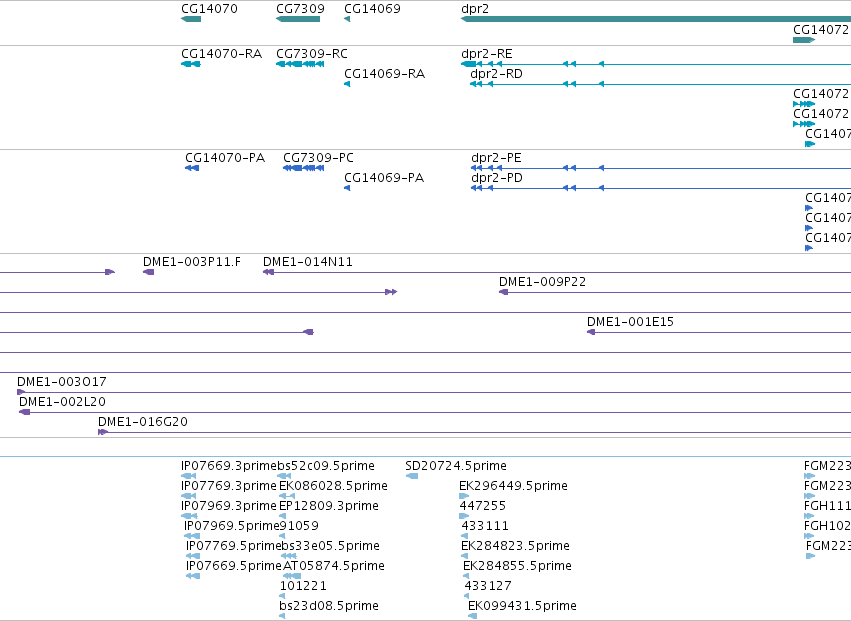Click the IP07769.5prime EST label

233,547
